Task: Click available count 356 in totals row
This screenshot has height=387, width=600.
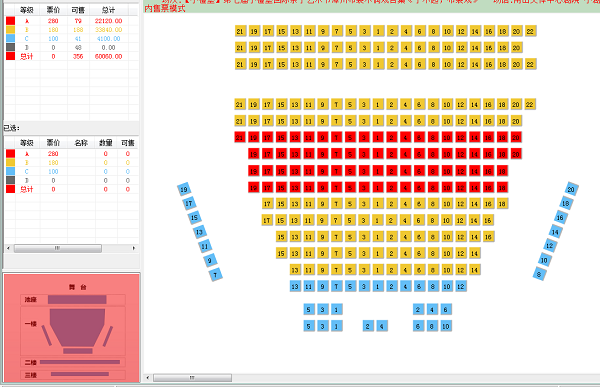Action: [x=78, y=56]
